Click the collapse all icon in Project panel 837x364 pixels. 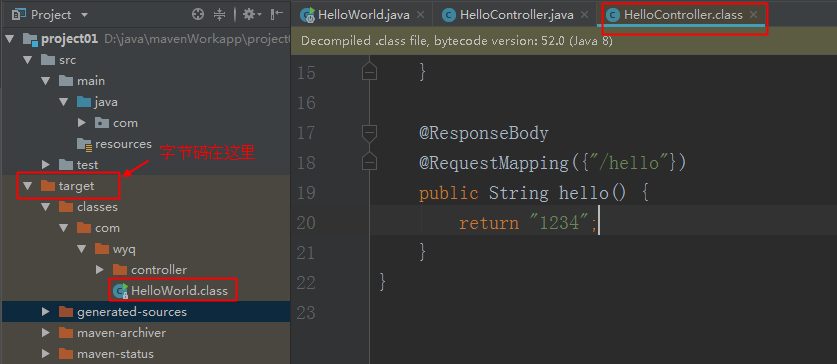click(219, 14)
